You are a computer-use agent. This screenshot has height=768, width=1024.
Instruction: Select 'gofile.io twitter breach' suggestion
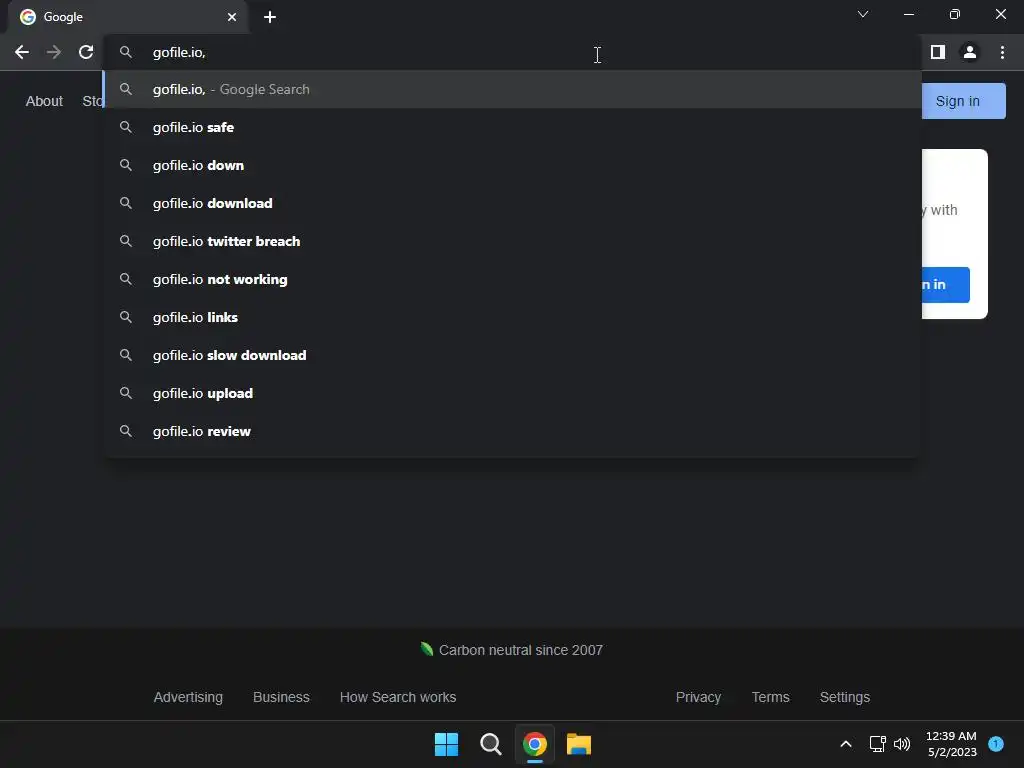tap(512, 241)
